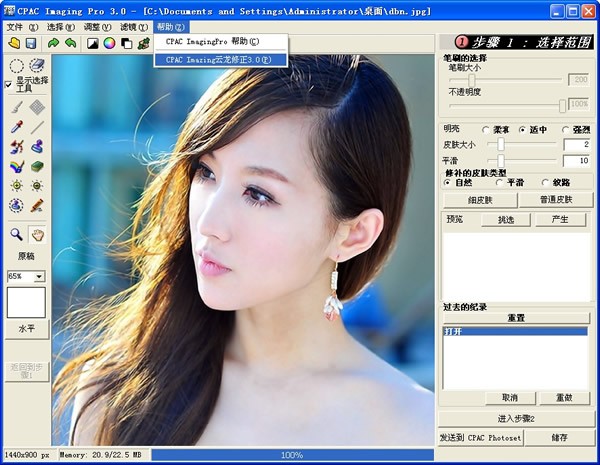Open the 调整 menu
Viewport: 600px width, 465px height.
click(x=98, y=27)
